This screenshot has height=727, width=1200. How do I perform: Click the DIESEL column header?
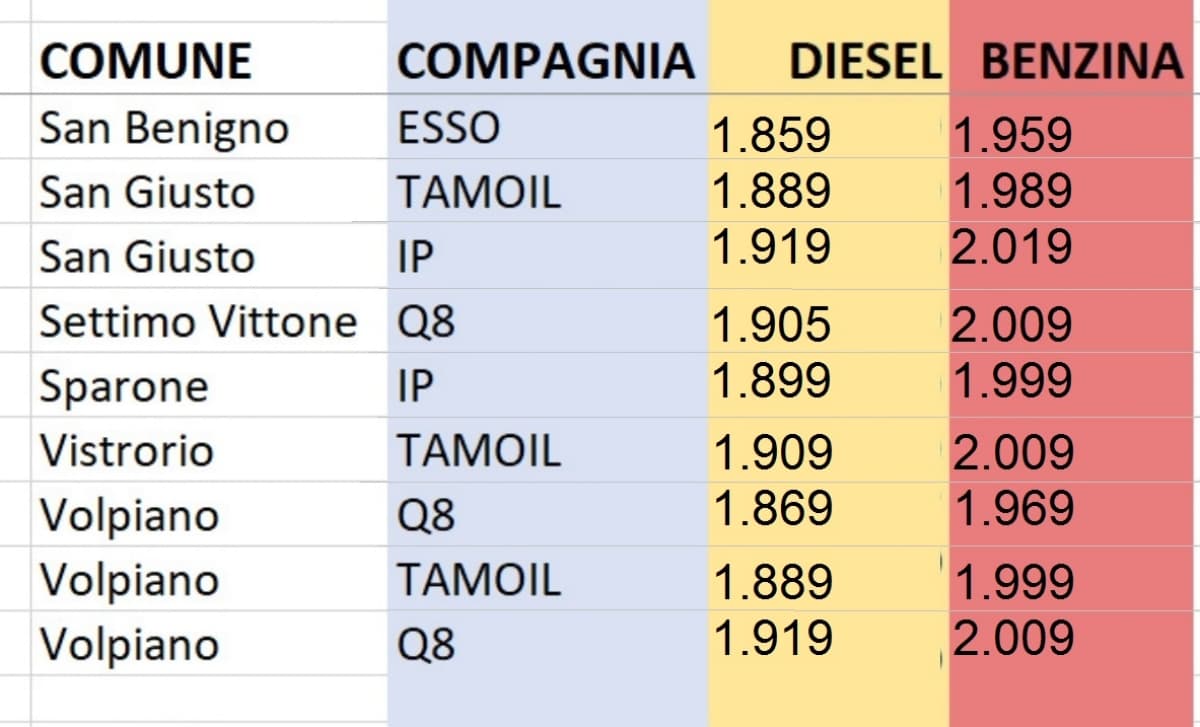click(x=865, y=62)
